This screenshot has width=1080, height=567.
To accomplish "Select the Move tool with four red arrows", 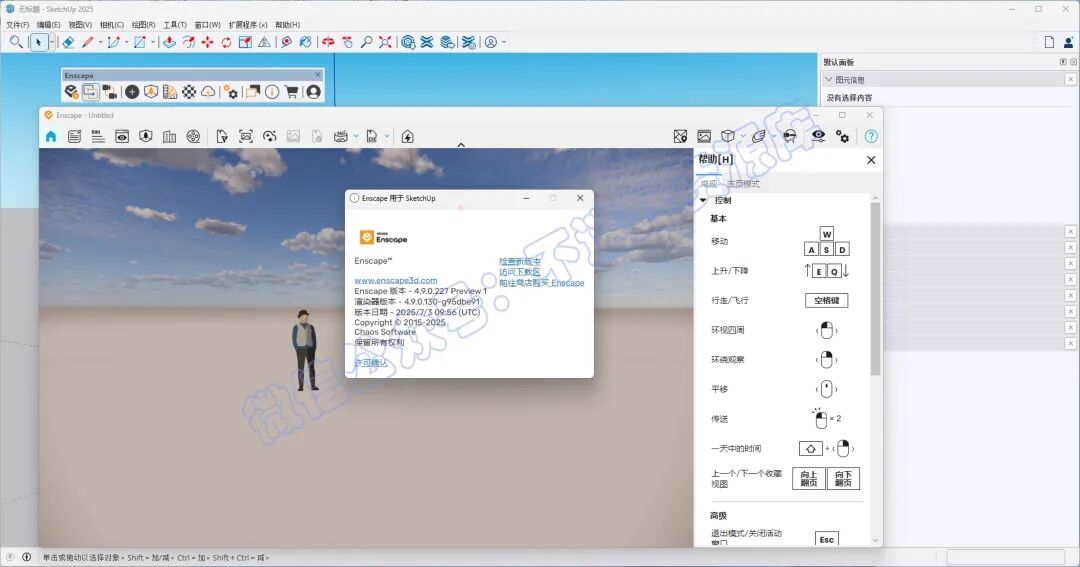I will tap(207, 42).
